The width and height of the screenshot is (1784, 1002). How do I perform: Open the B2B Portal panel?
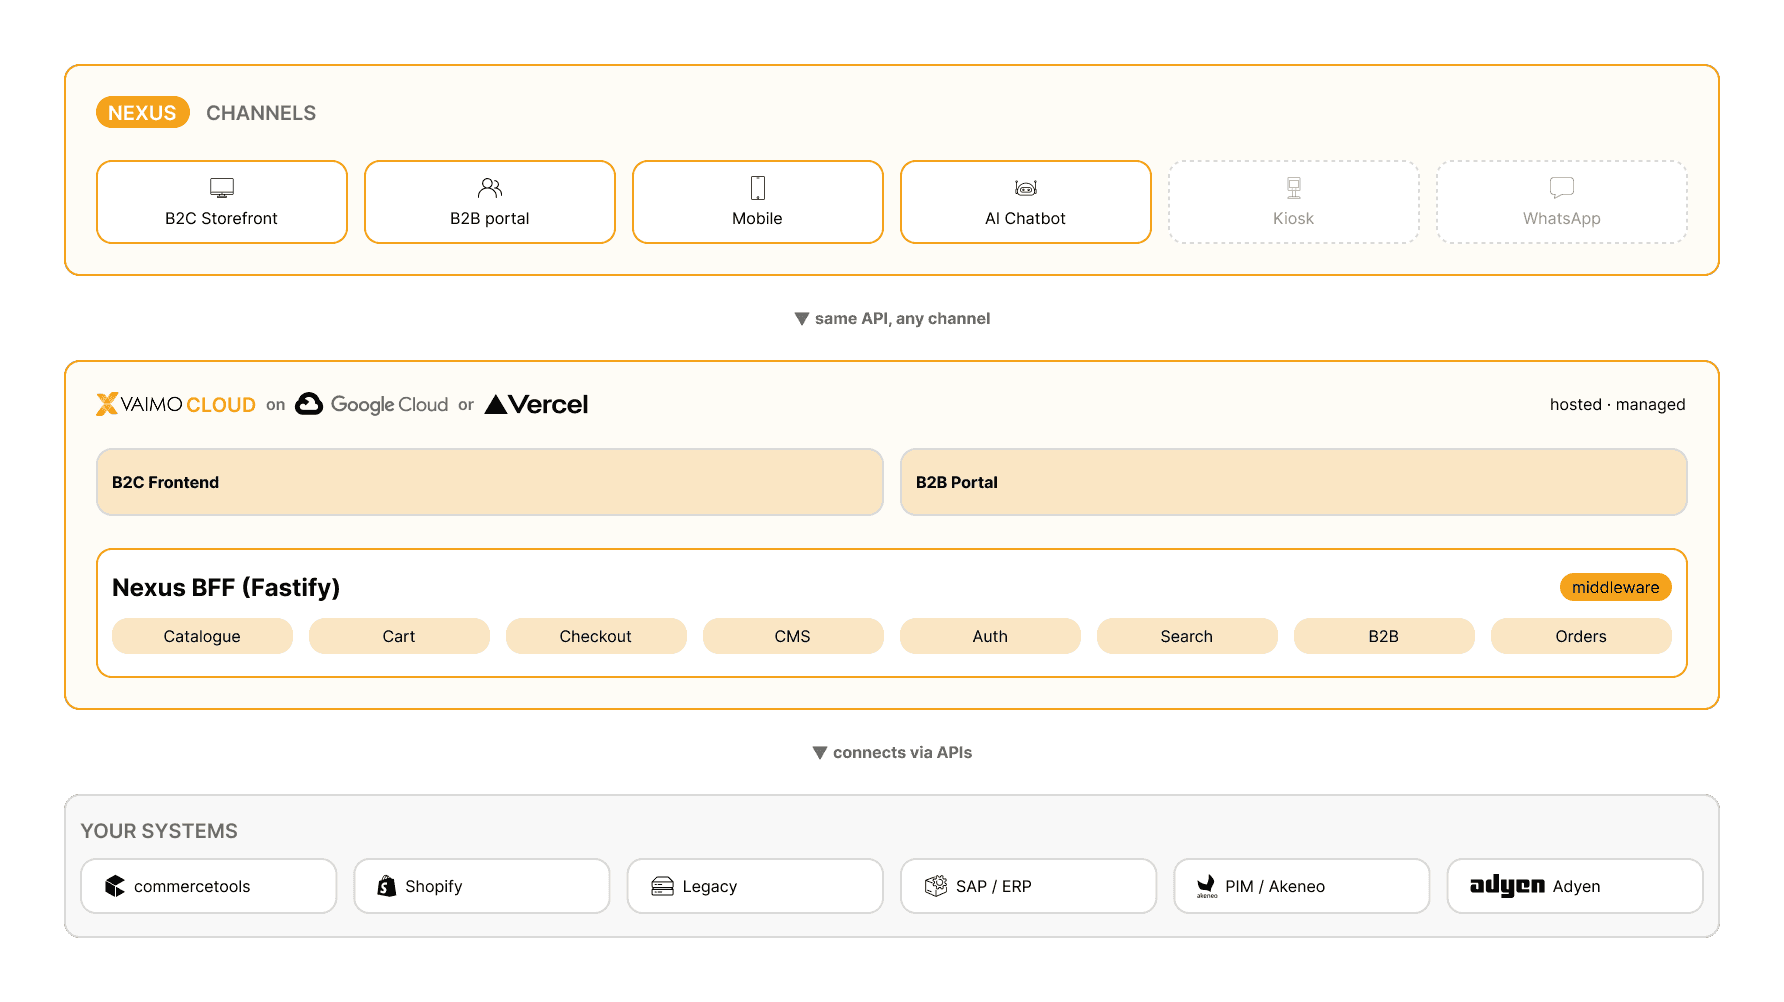[x=1294, y=482]
